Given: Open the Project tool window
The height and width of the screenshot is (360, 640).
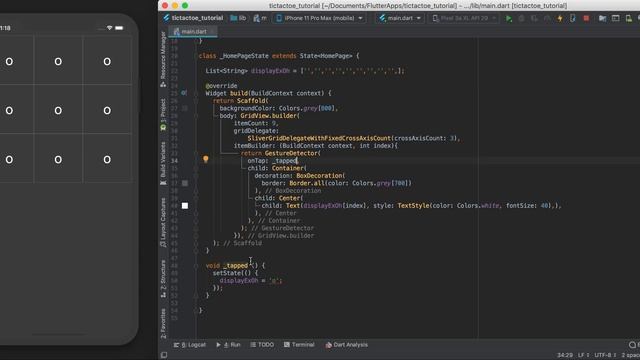Looking at the screenshot, I should [163, 115].
